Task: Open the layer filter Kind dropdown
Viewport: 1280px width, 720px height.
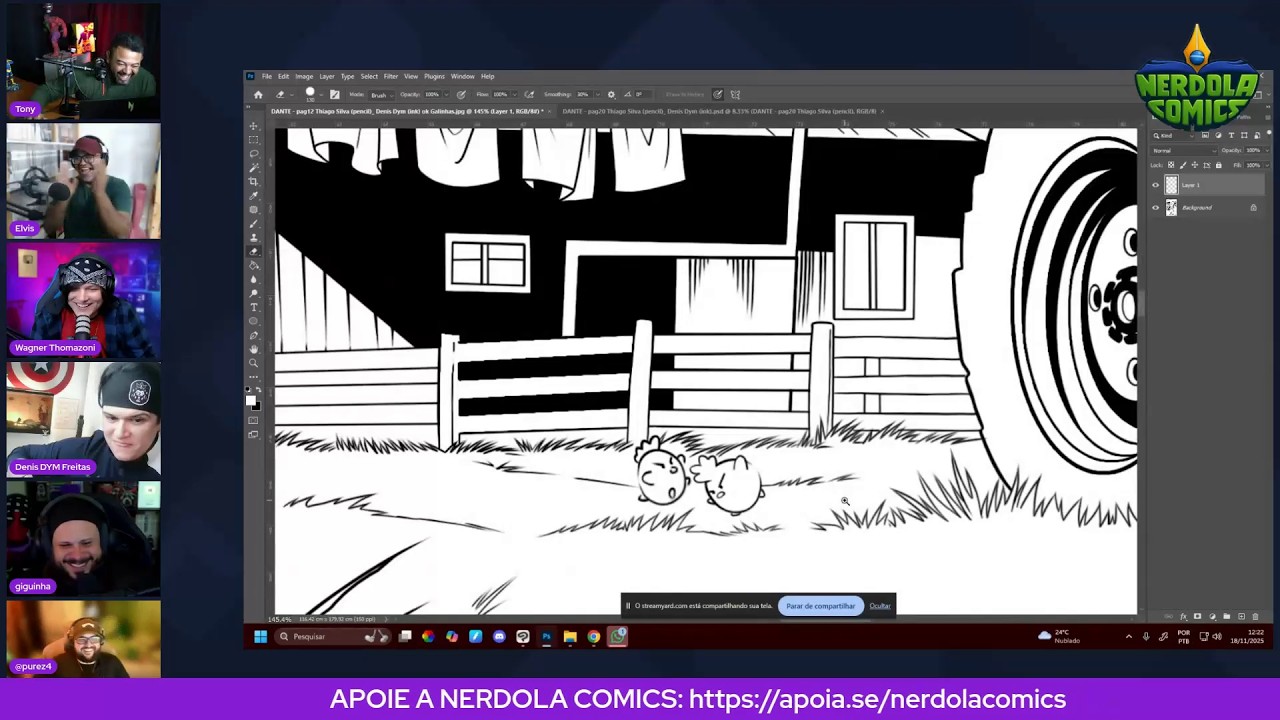Action: click(1175, 135)
